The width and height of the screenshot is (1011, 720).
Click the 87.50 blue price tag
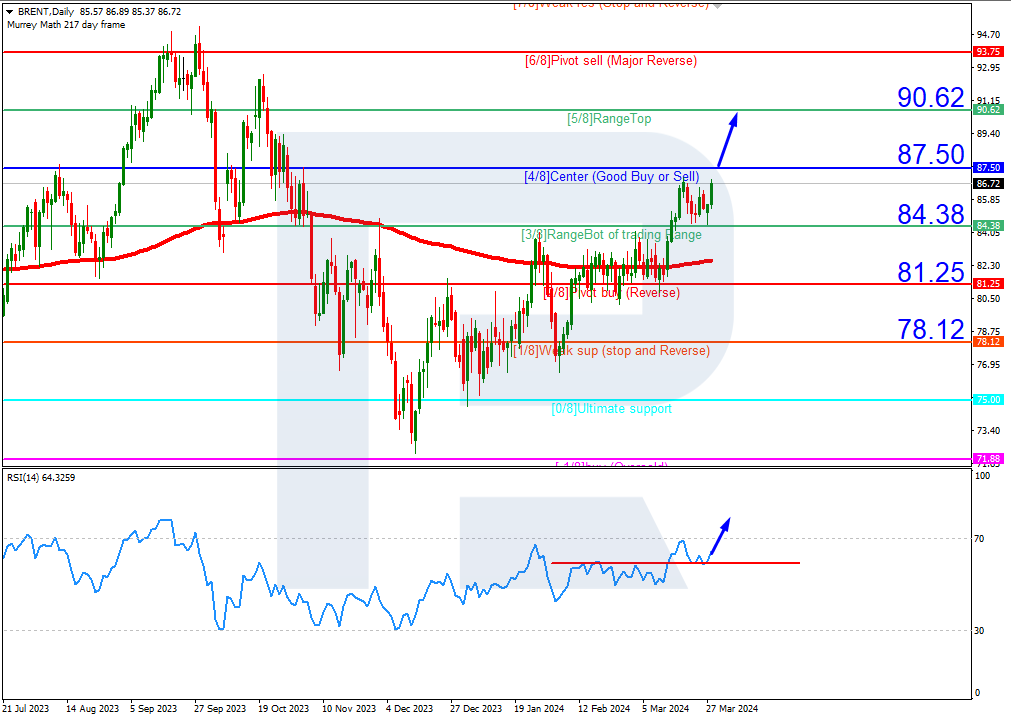click(988, 168)
